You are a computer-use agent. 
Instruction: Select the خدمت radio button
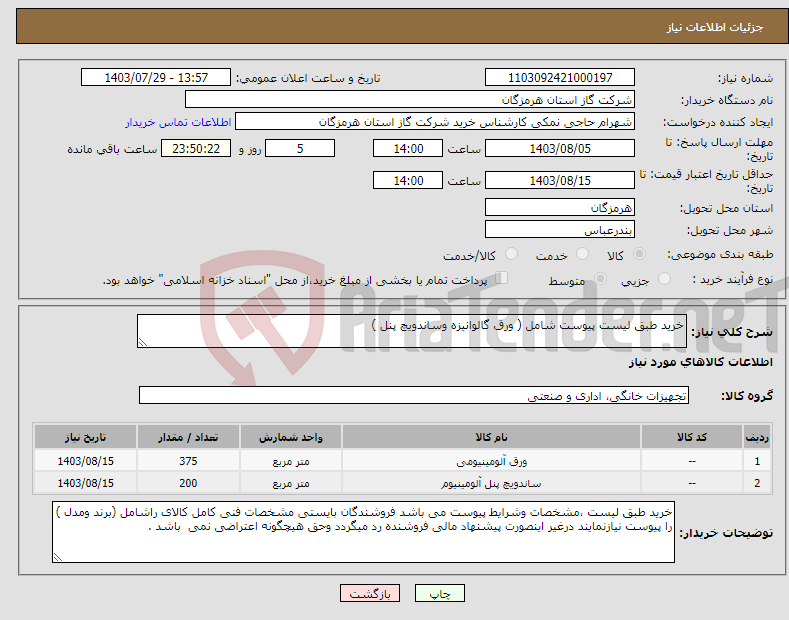(x=582, y=254)
